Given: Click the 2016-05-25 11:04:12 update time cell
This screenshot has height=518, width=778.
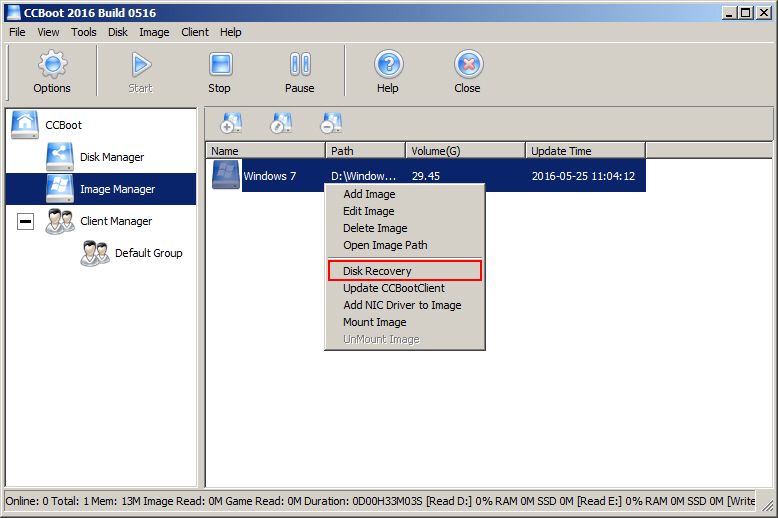Looking at the screenshot, I should (x=584, y=176).
